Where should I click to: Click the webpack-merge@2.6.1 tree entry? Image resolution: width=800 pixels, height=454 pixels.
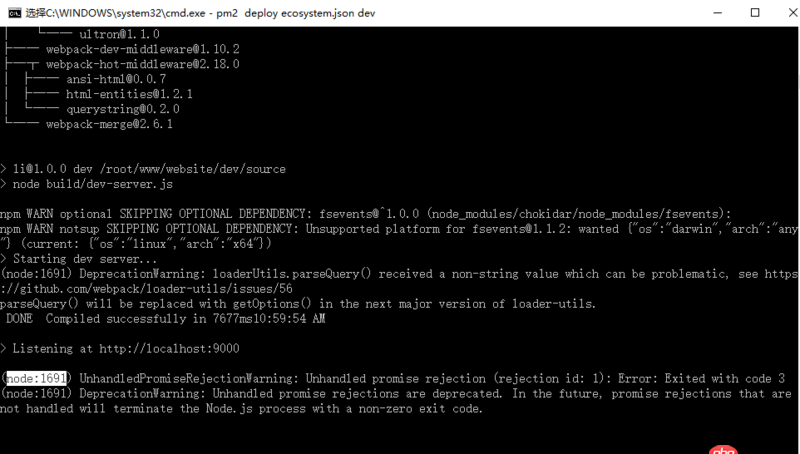[109, 124]
